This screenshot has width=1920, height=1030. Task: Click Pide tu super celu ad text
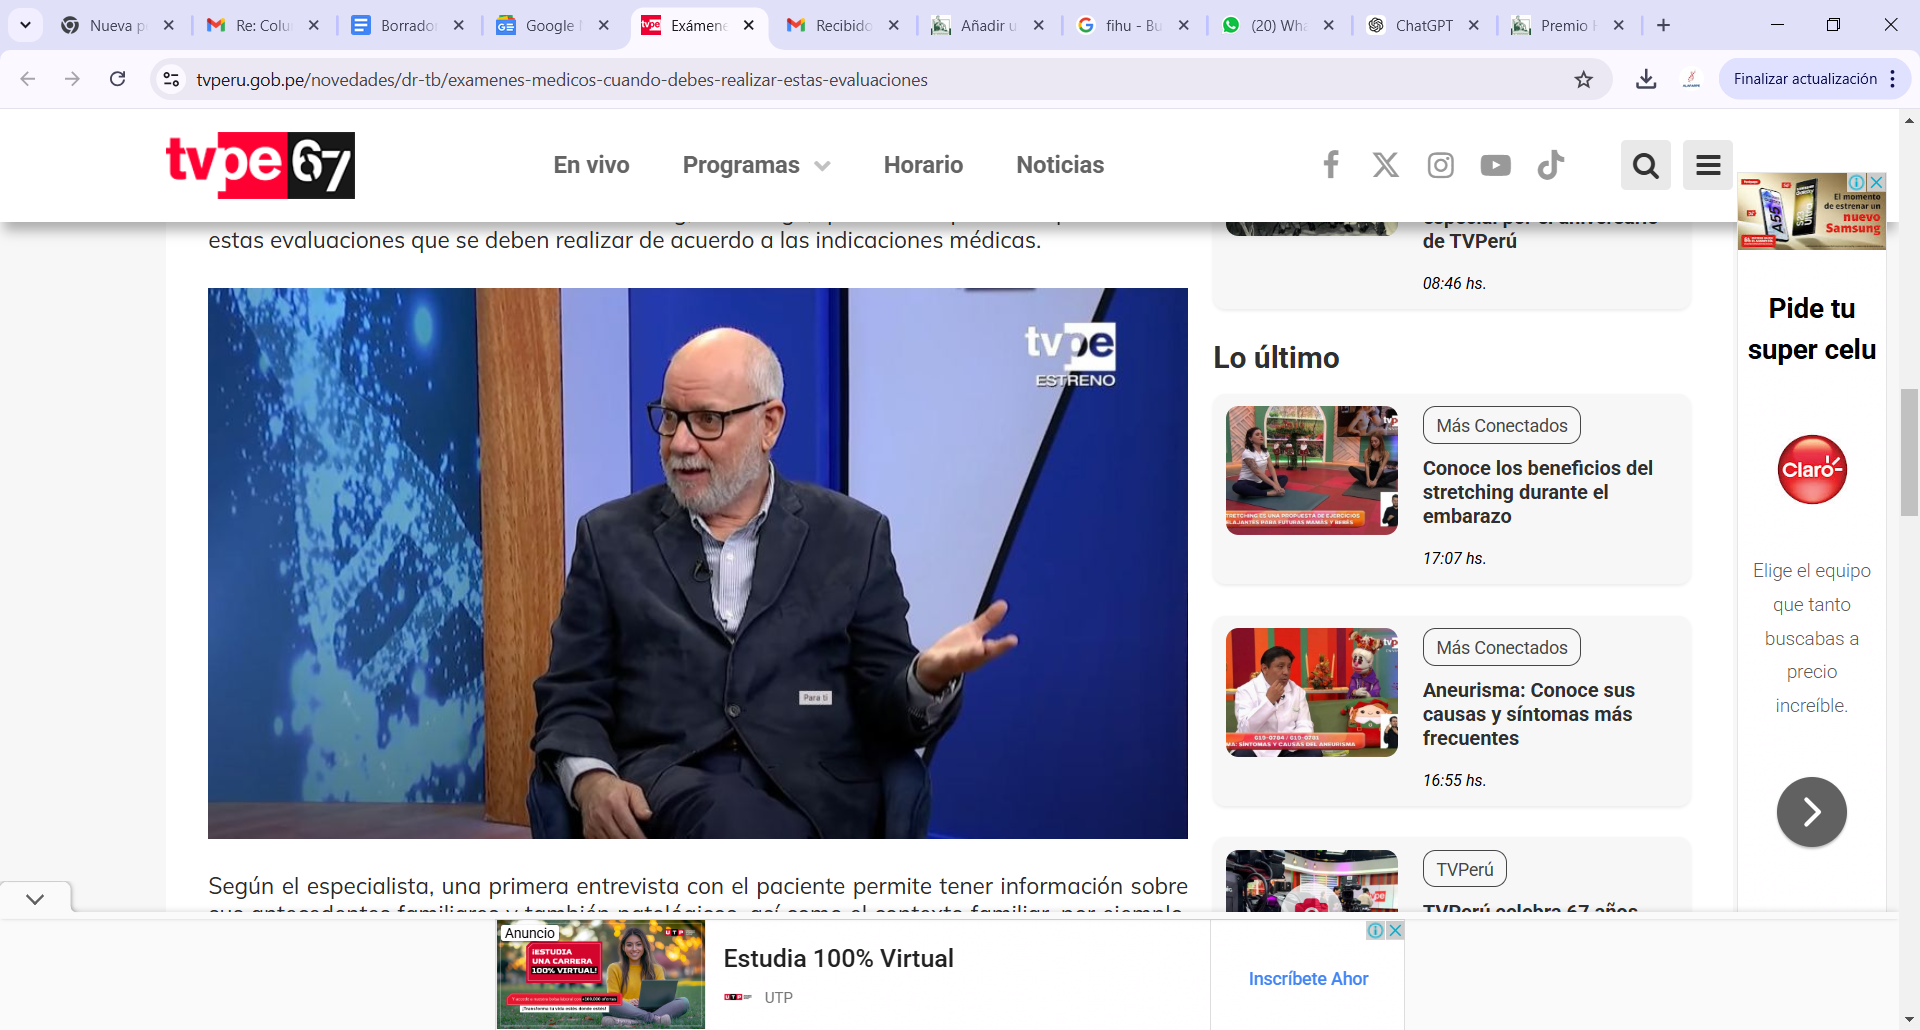tap(1812, 329)
